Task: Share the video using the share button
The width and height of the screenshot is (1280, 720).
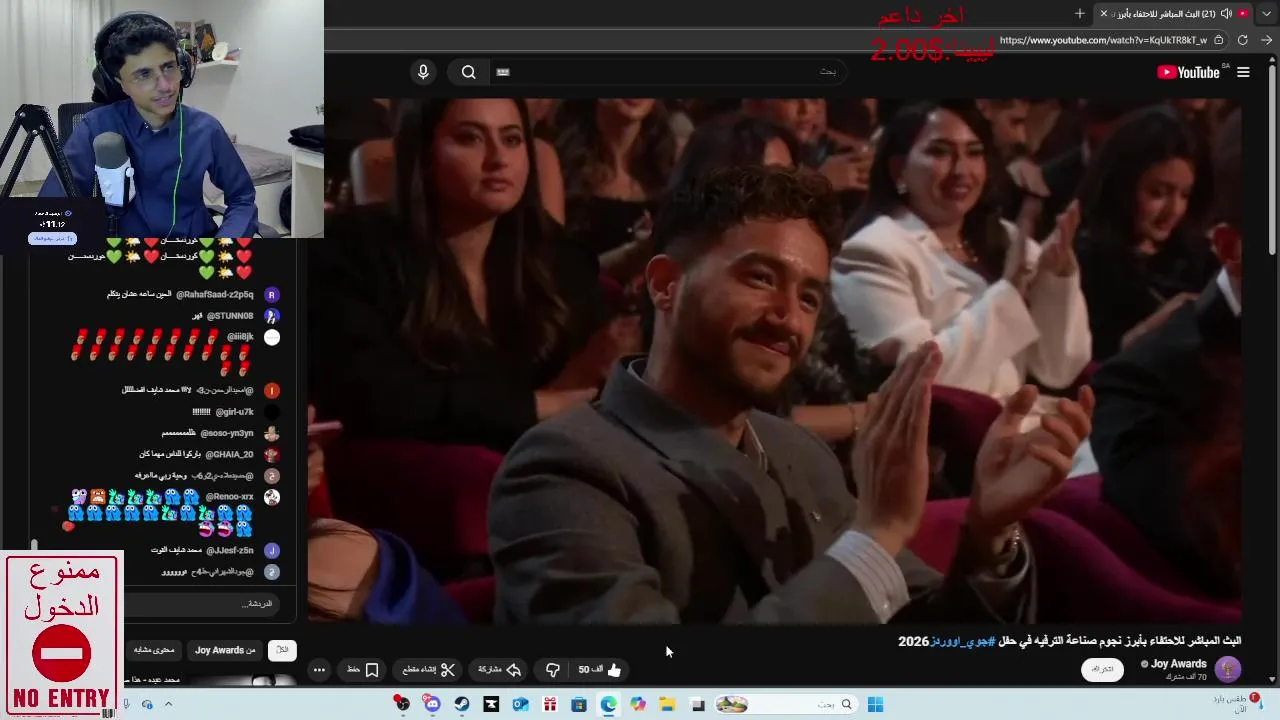Action: click(499, 670)
